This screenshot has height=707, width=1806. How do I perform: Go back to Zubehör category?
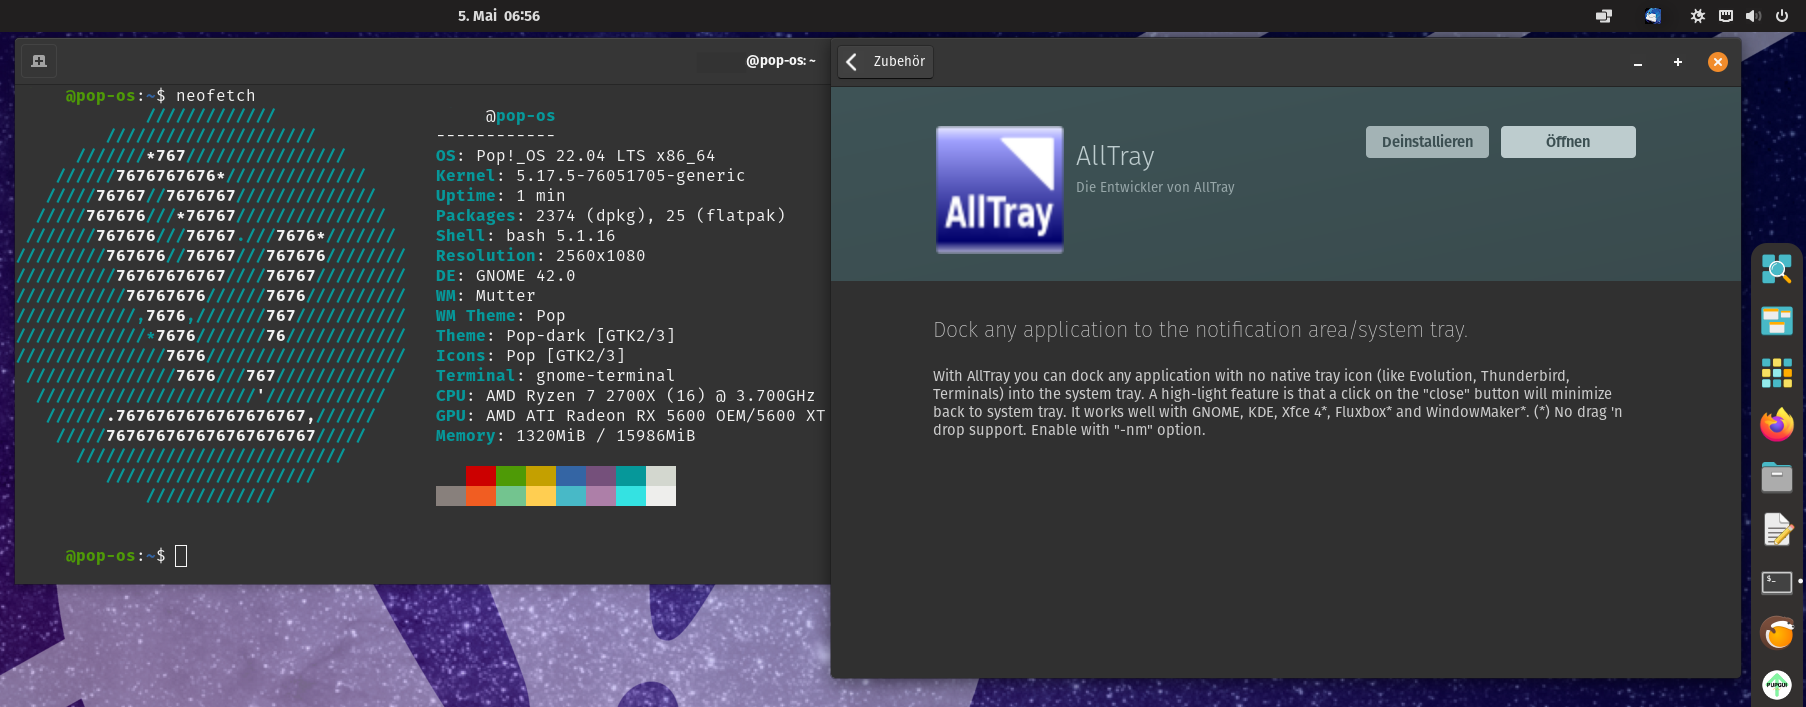tap(885, 62)
